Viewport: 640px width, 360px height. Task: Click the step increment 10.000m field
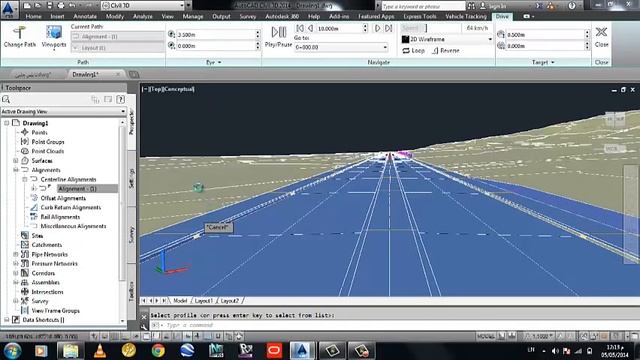(340, 29)
